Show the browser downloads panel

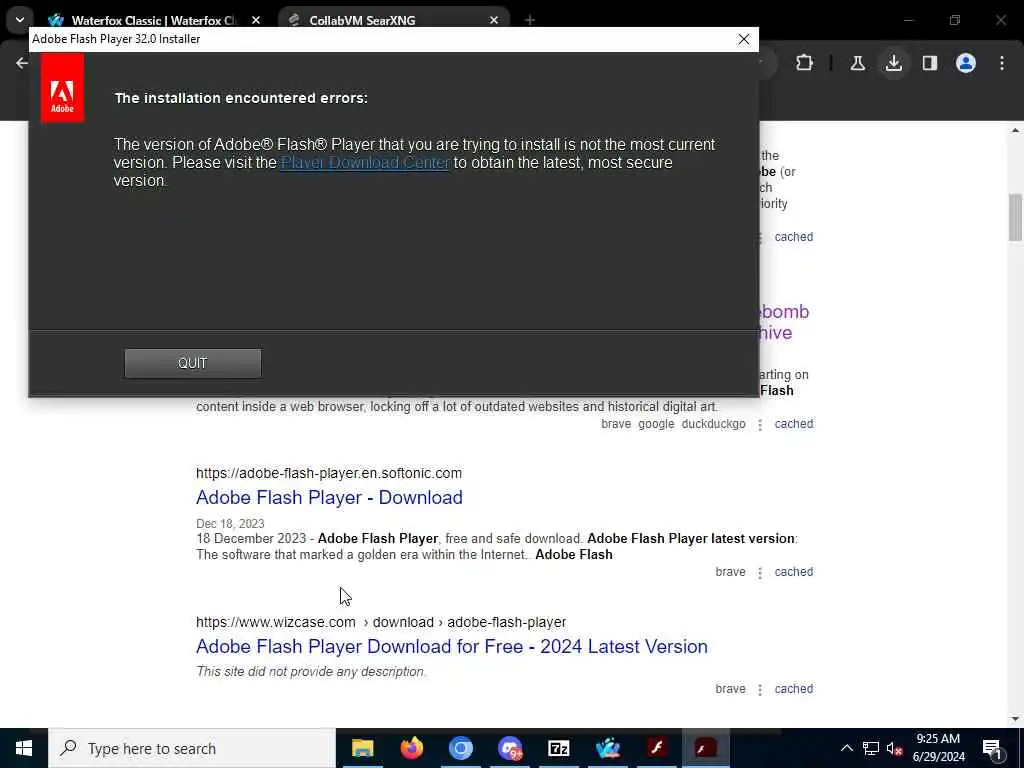[x=893, y=63]
